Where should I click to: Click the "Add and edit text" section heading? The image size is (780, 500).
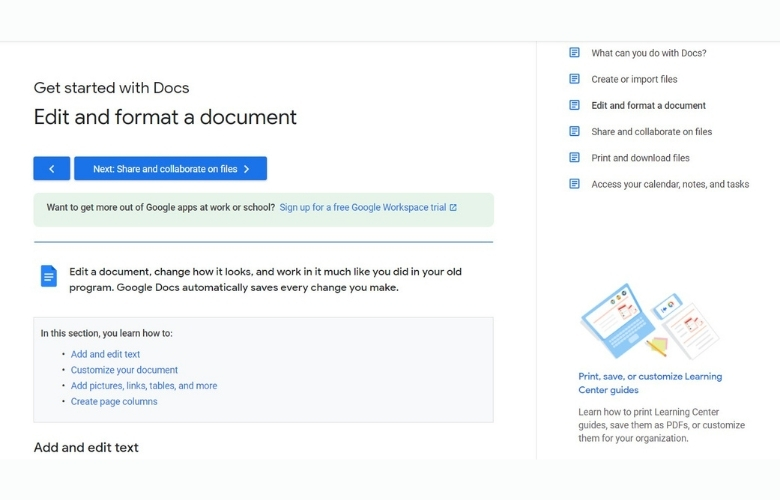[86, 447]
